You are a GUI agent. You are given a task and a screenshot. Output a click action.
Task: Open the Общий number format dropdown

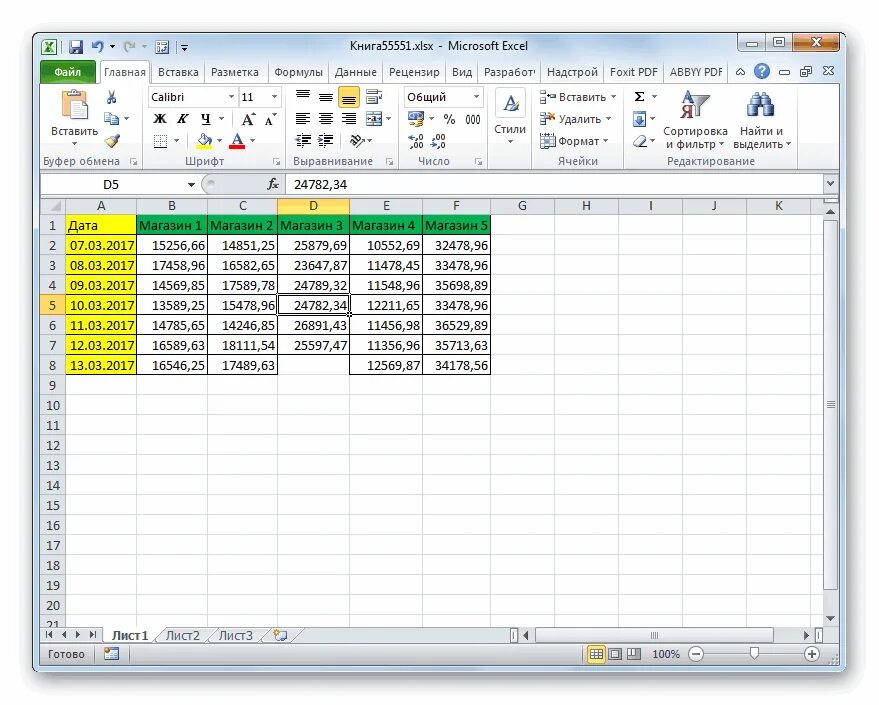pyautogui.click(x=476, y=97)
